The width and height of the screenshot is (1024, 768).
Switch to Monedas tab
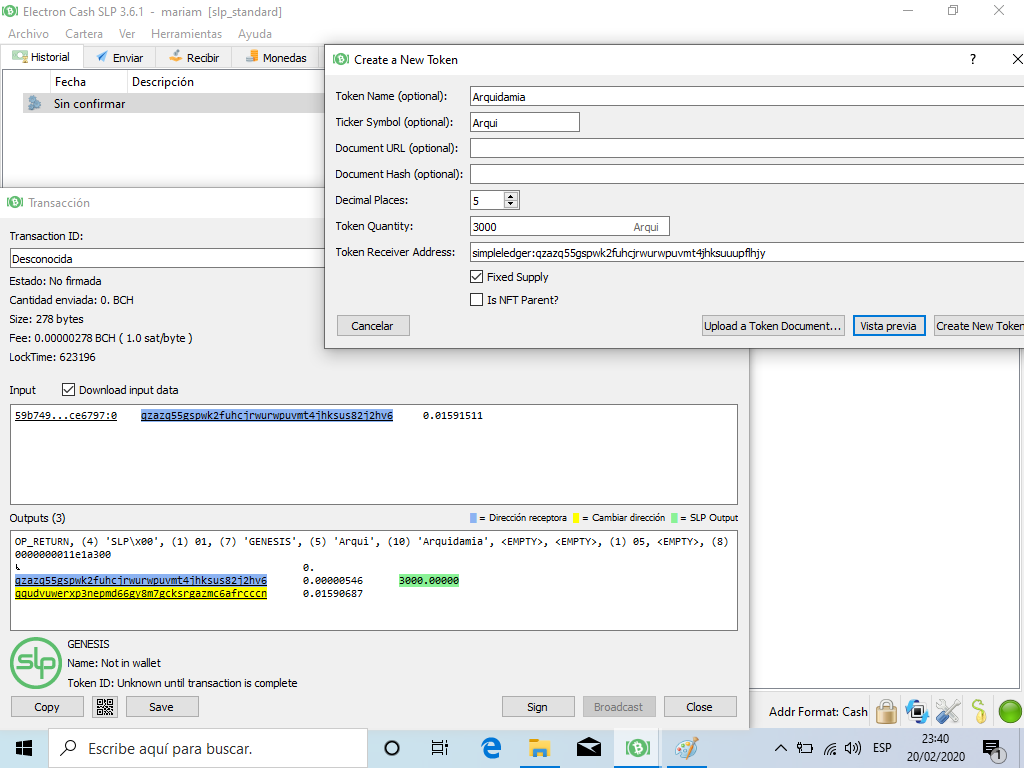tap(276, 57)
